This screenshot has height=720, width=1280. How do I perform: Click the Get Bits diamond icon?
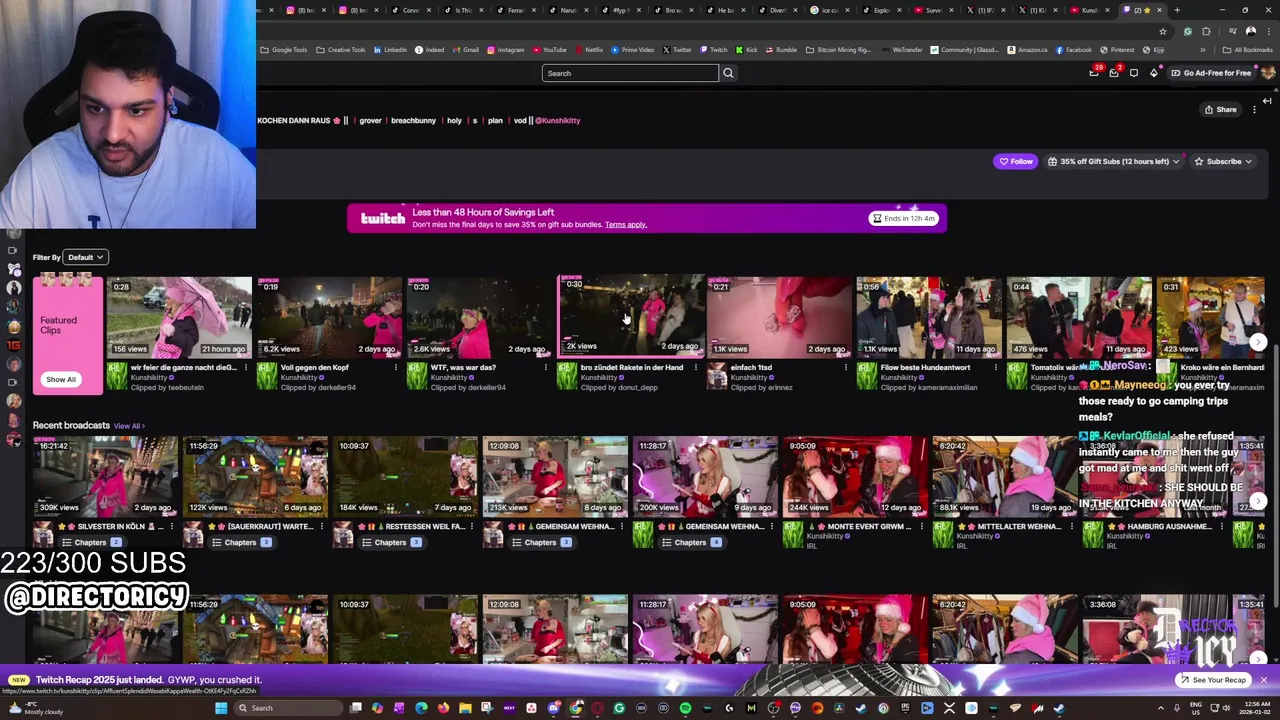point(1153,73)
